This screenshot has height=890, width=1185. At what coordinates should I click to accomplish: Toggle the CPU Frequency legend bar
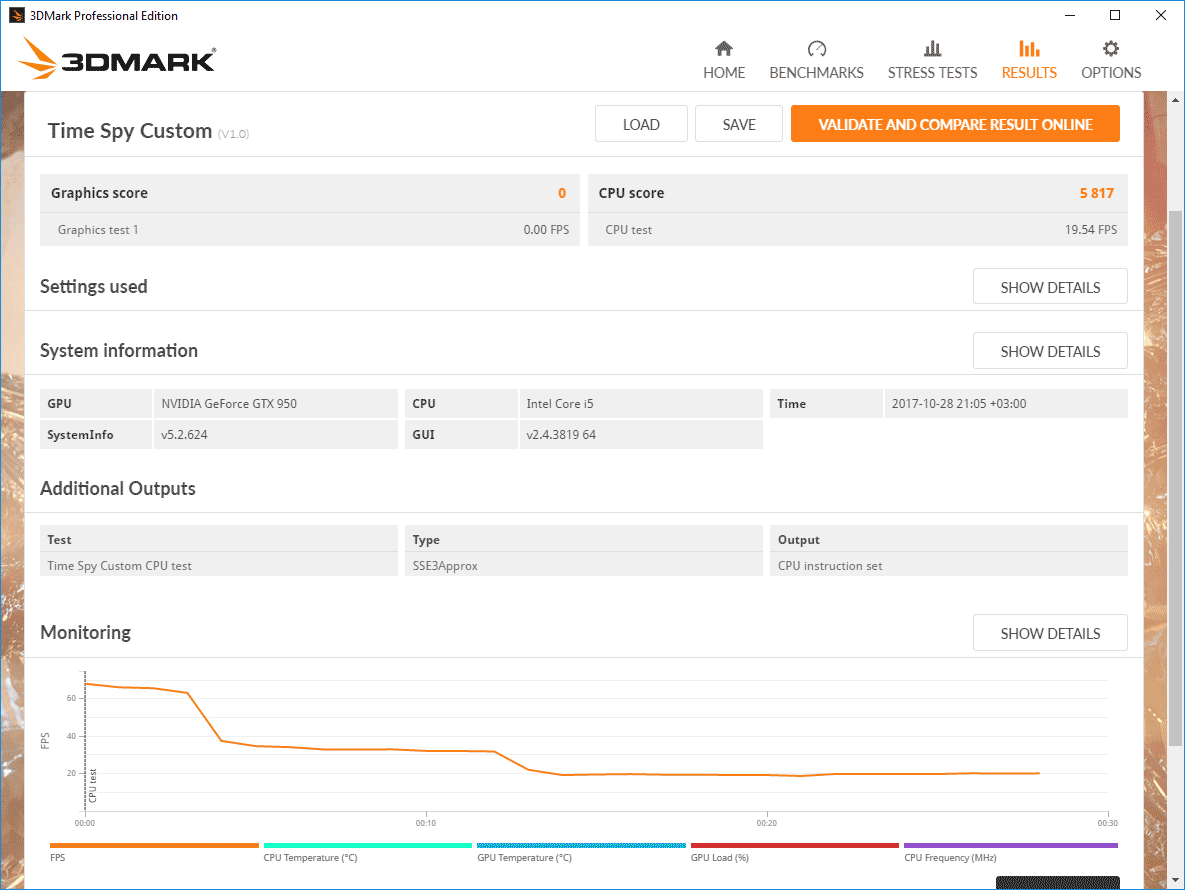tap(1010, 845)
